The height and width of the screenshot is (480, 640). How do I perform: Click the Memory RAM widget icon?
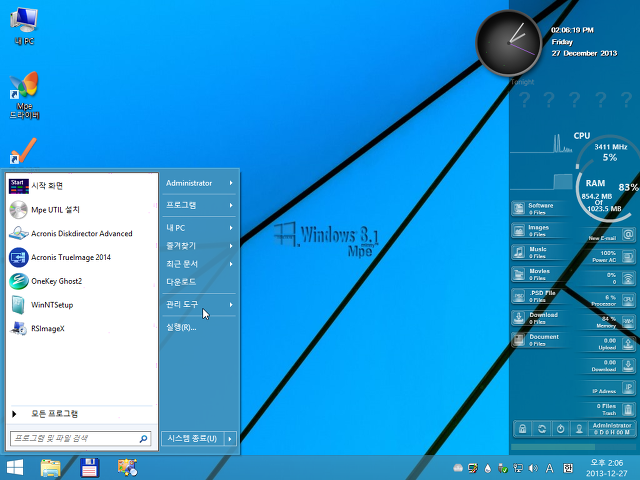[x=628, y=322]
